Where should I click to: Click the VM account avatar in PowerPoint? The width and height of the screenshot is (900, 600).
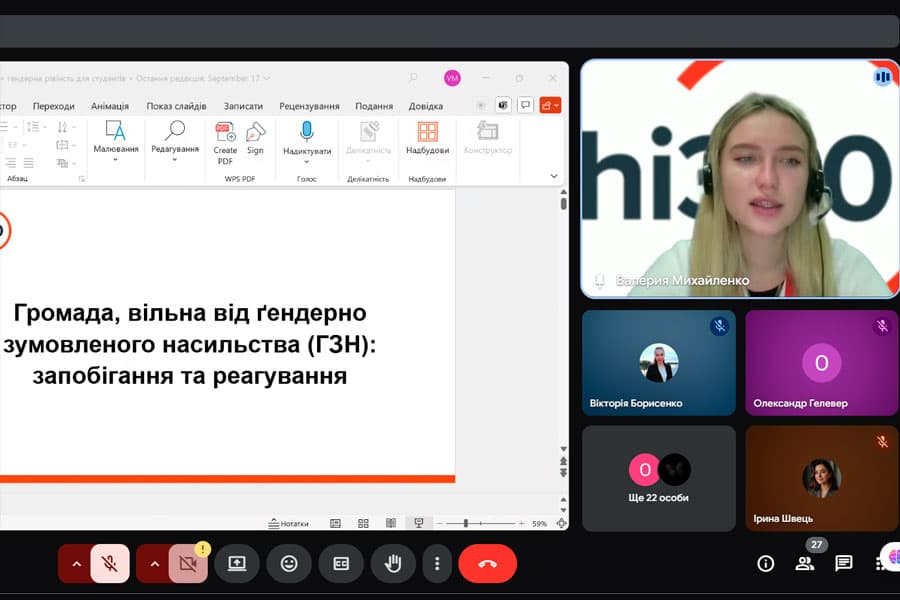point(452,78)
